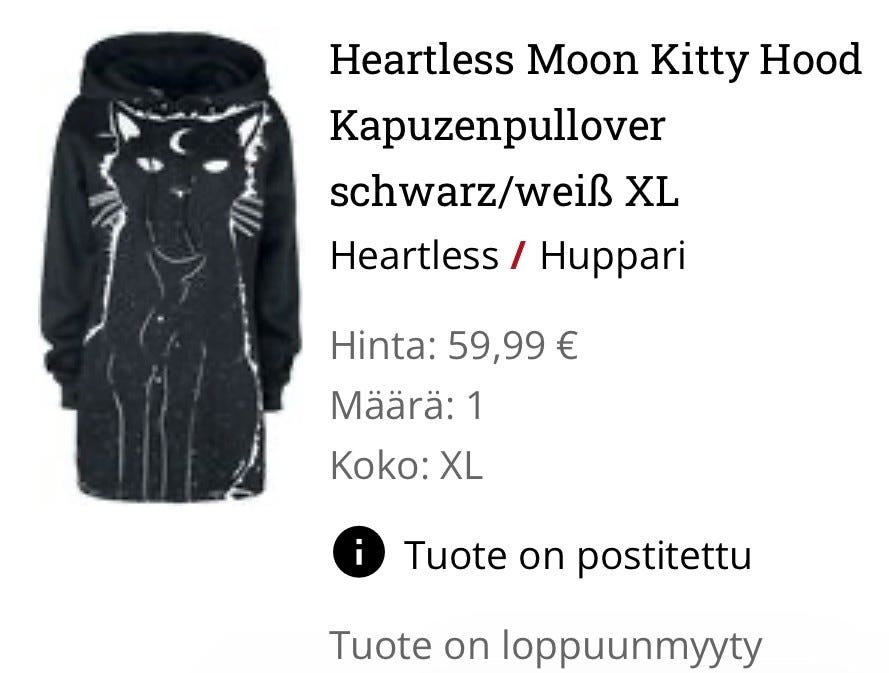The width and height of the screenshot is (889, 673).
Task: Click the Hinta 59,99 € price line
Action: click(454, 345)
